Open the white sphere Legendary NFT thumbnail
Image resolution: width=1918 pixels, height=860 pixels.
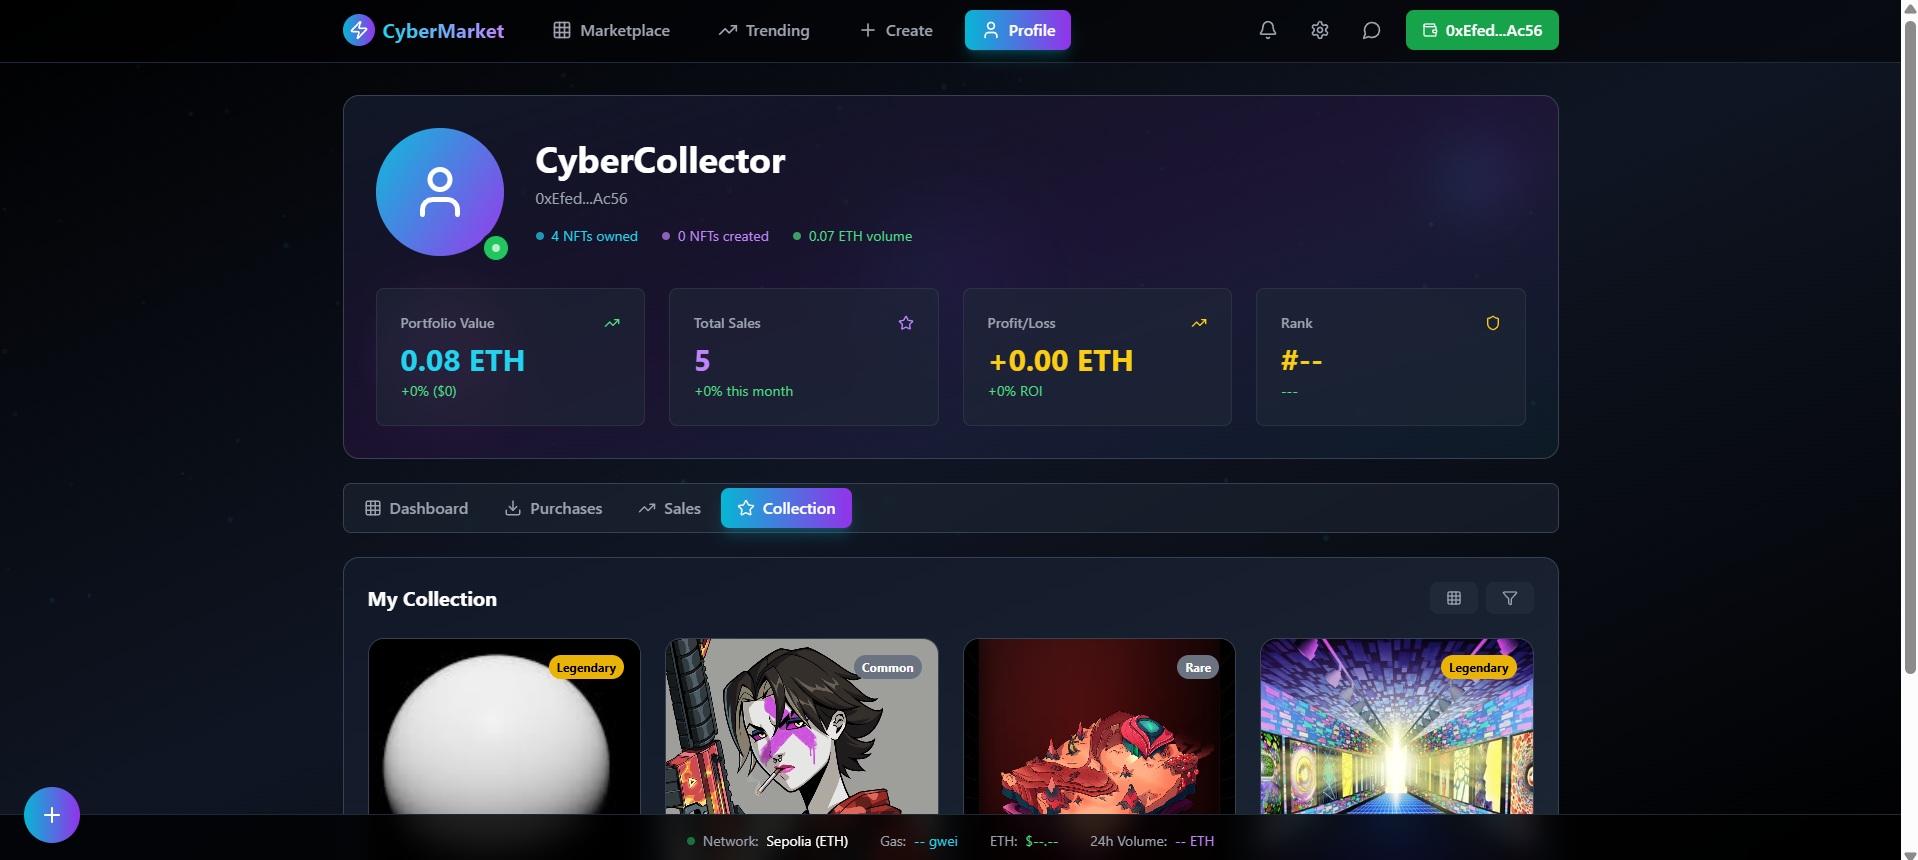pyautogui.click(x=504, y=727)
